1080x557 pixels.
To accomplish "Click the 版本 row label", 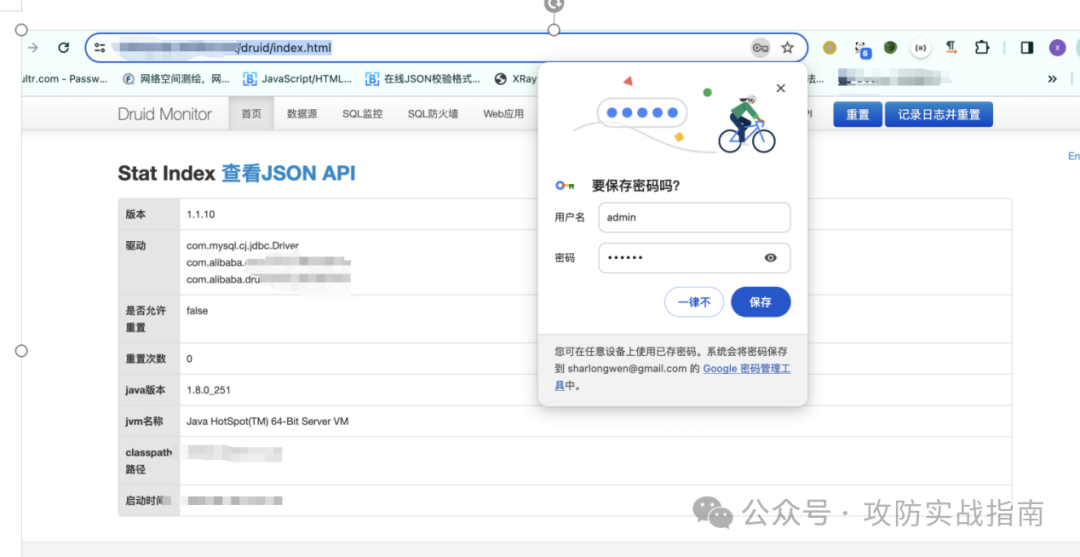I will pyautogui.click(x=136, y=214).
